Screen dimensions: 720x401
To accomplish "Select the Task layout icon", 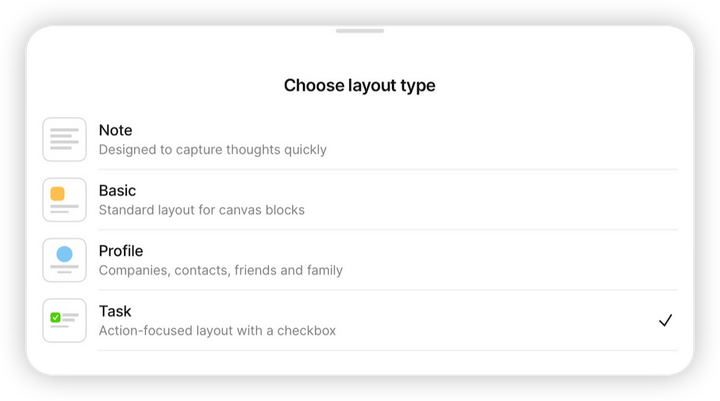I will (64, 320).
